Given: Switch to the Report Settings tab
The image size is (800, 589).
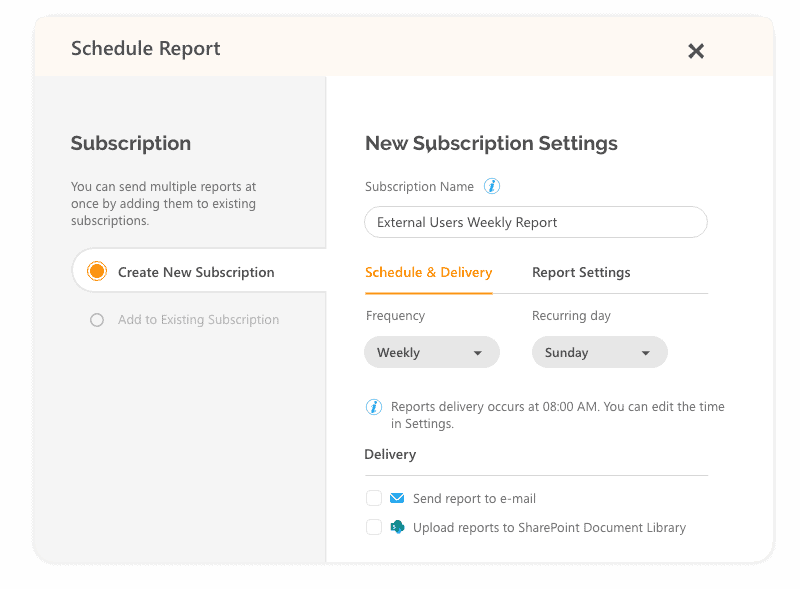Looking at the screenshot, I should click(581, 273).
